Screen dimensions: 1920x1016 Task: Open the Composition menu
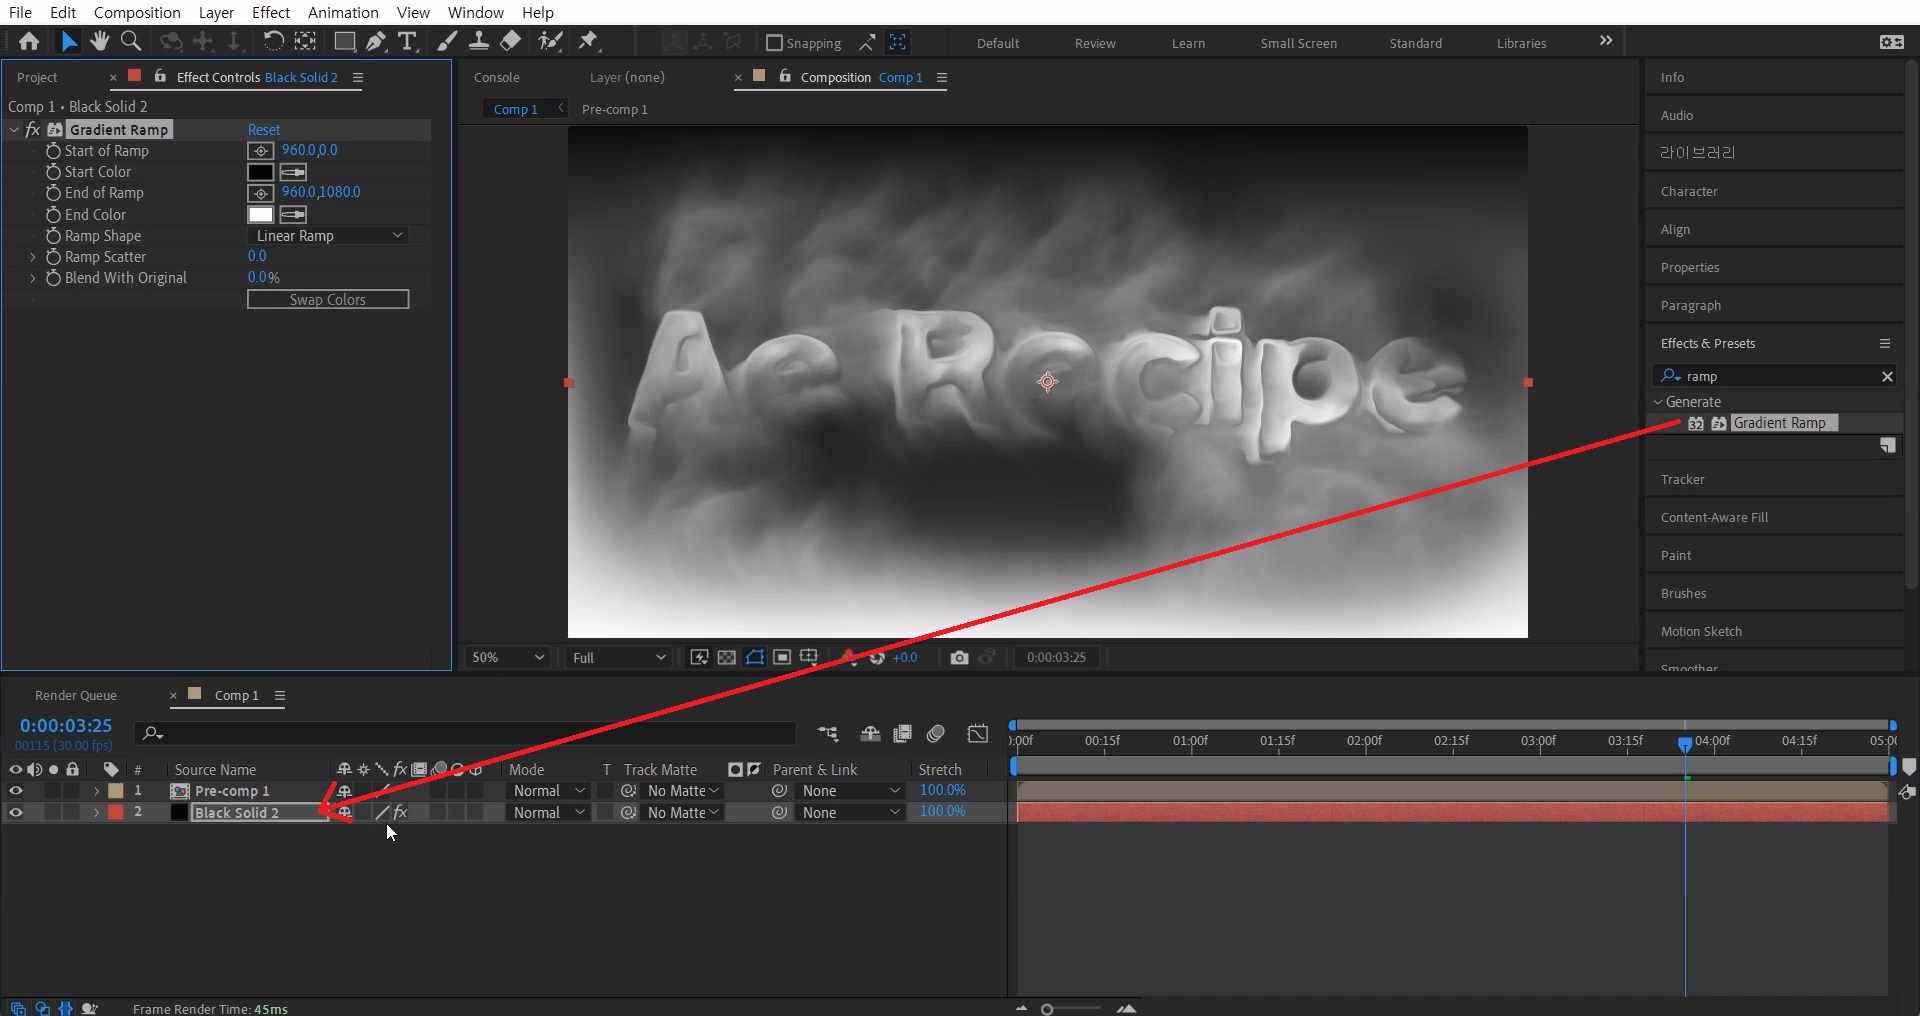pos(137,12)
